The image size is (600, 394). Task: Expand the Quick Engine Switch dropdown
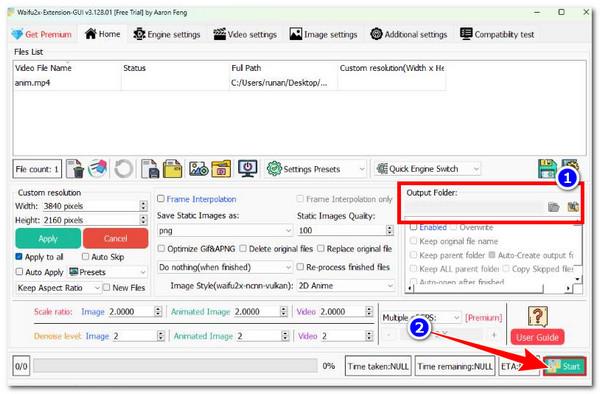(x=427, y=169)
